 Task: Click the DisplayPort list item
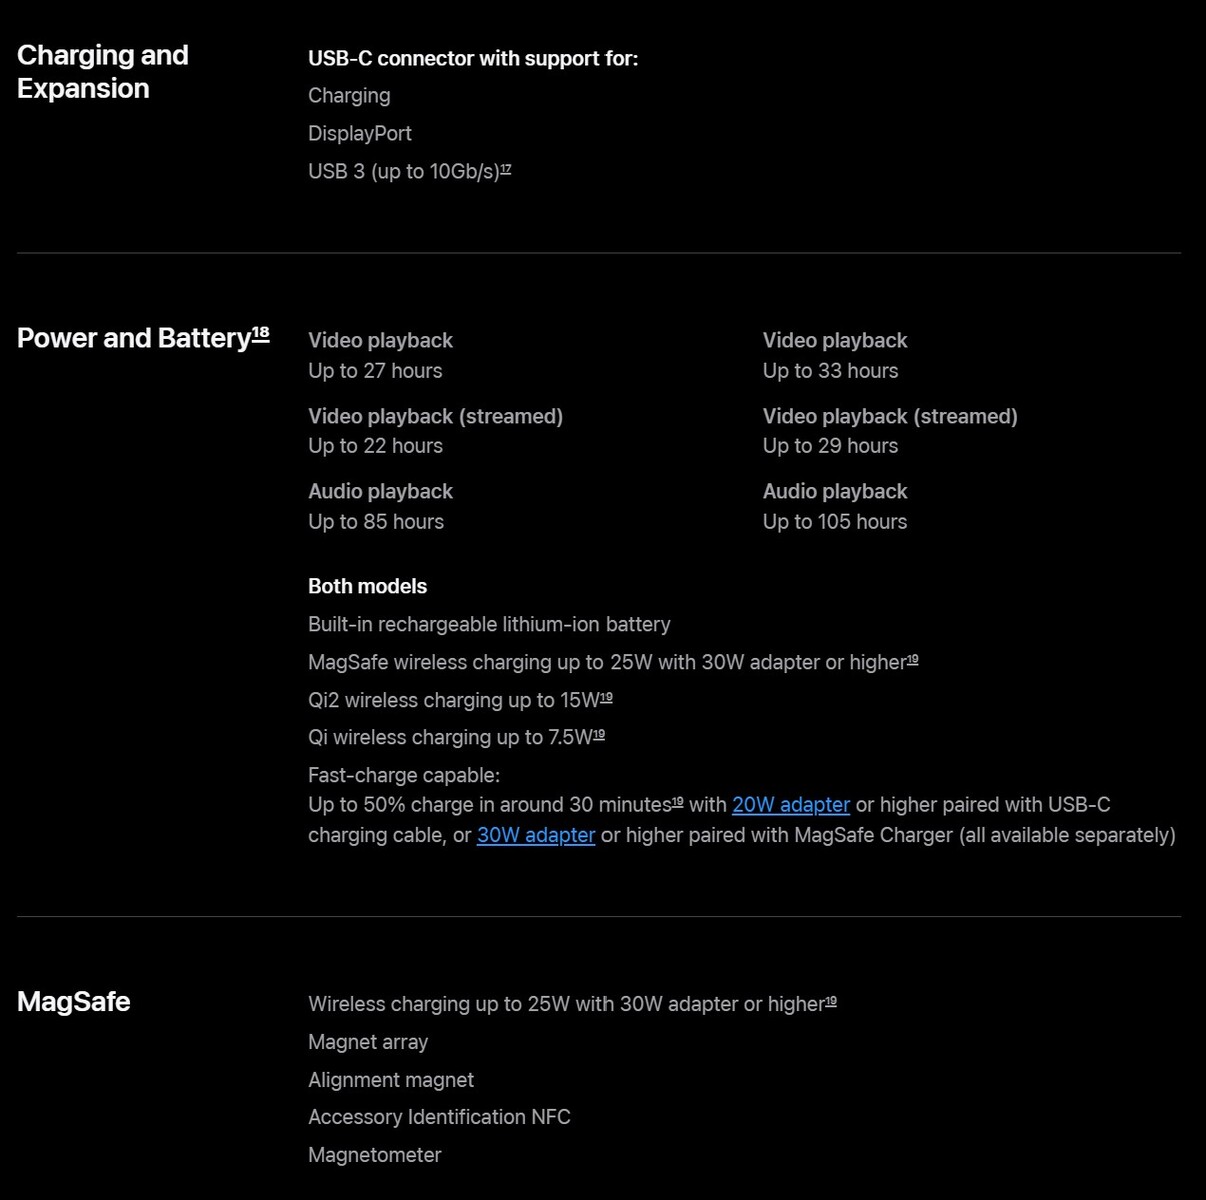(359, 133)
